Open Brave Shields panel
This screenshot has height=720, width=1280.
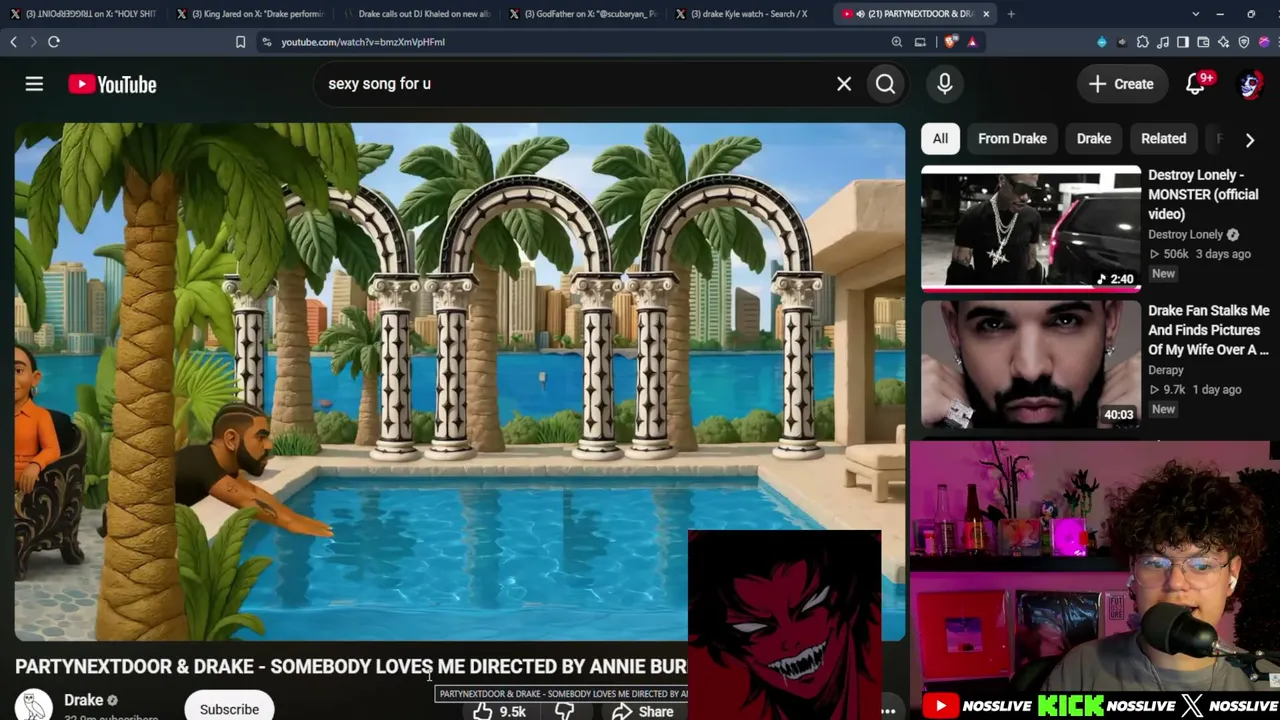950,42
